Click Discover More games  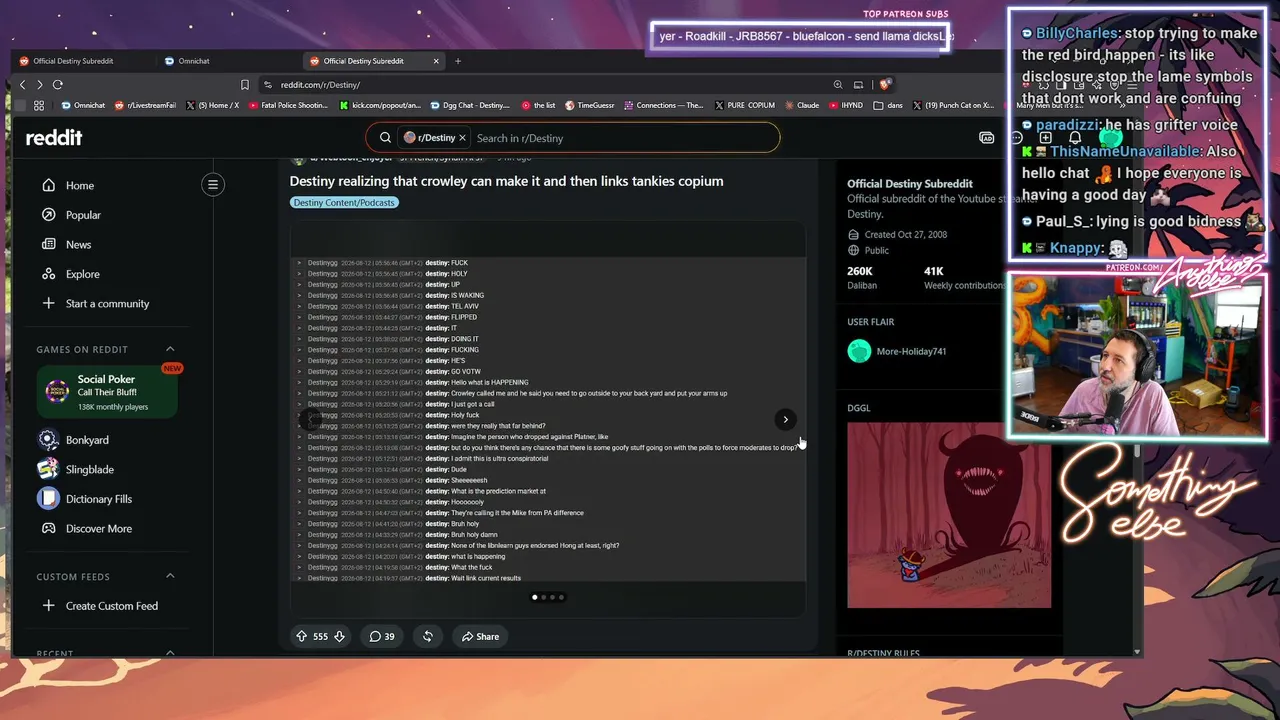pos(99,529)
